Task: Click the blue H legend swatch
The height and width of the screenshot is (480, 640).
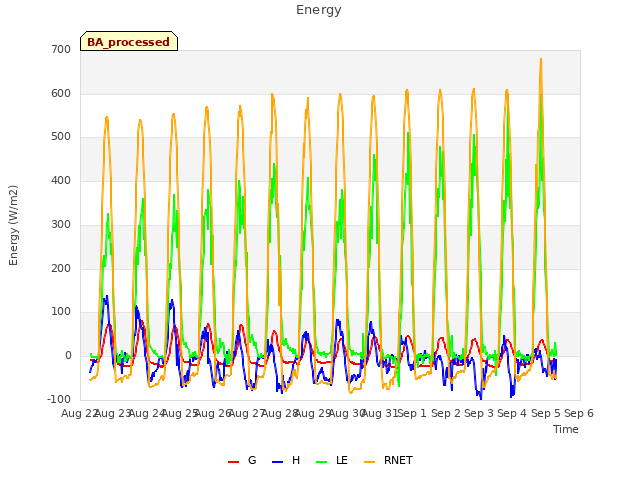Action: [278, 462]
